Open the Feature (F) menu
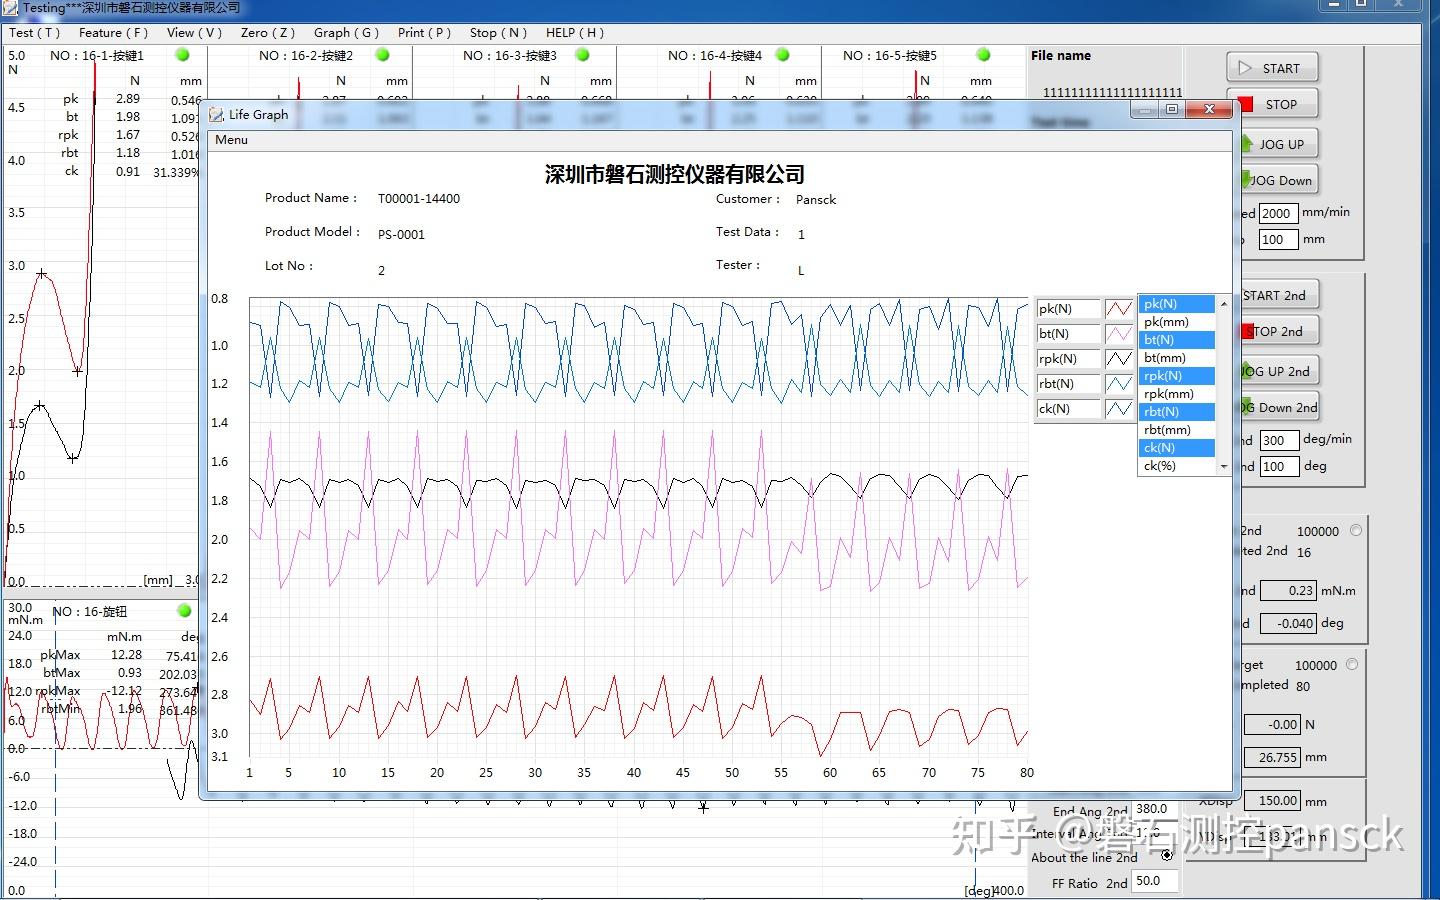 click(x=113, y=32)
